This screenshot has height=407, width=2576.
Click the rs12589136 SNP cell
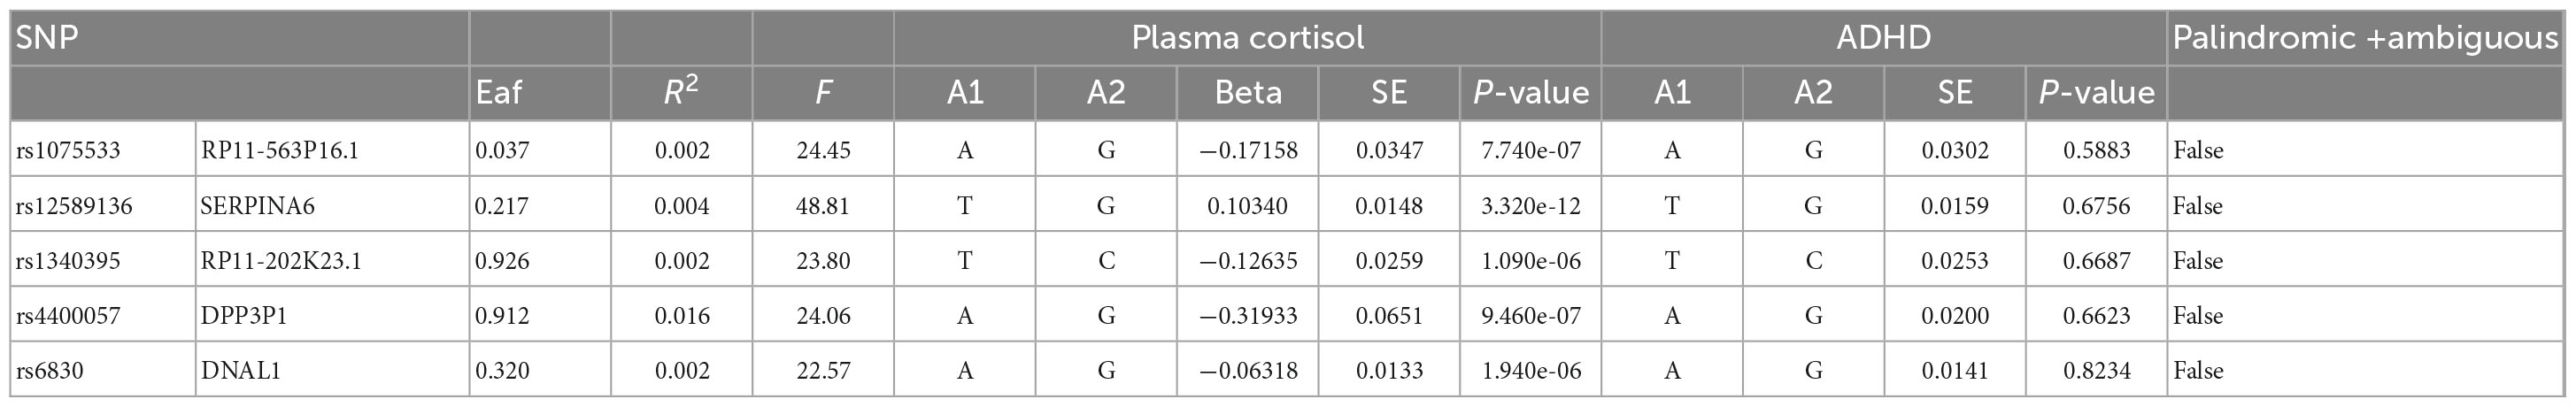pos(103,205)
